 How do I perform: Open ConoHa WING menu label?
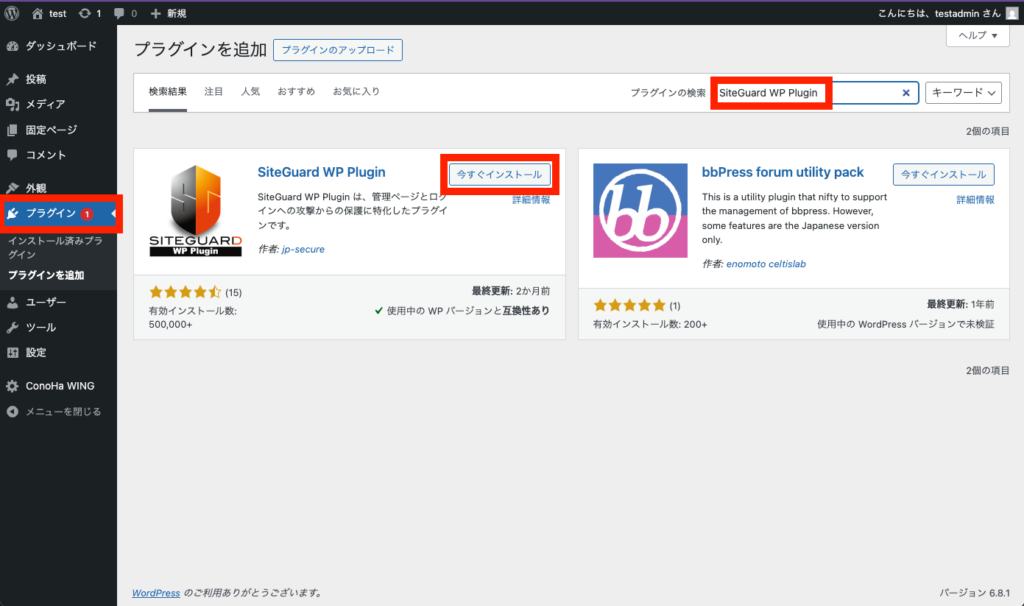point(60,386)
